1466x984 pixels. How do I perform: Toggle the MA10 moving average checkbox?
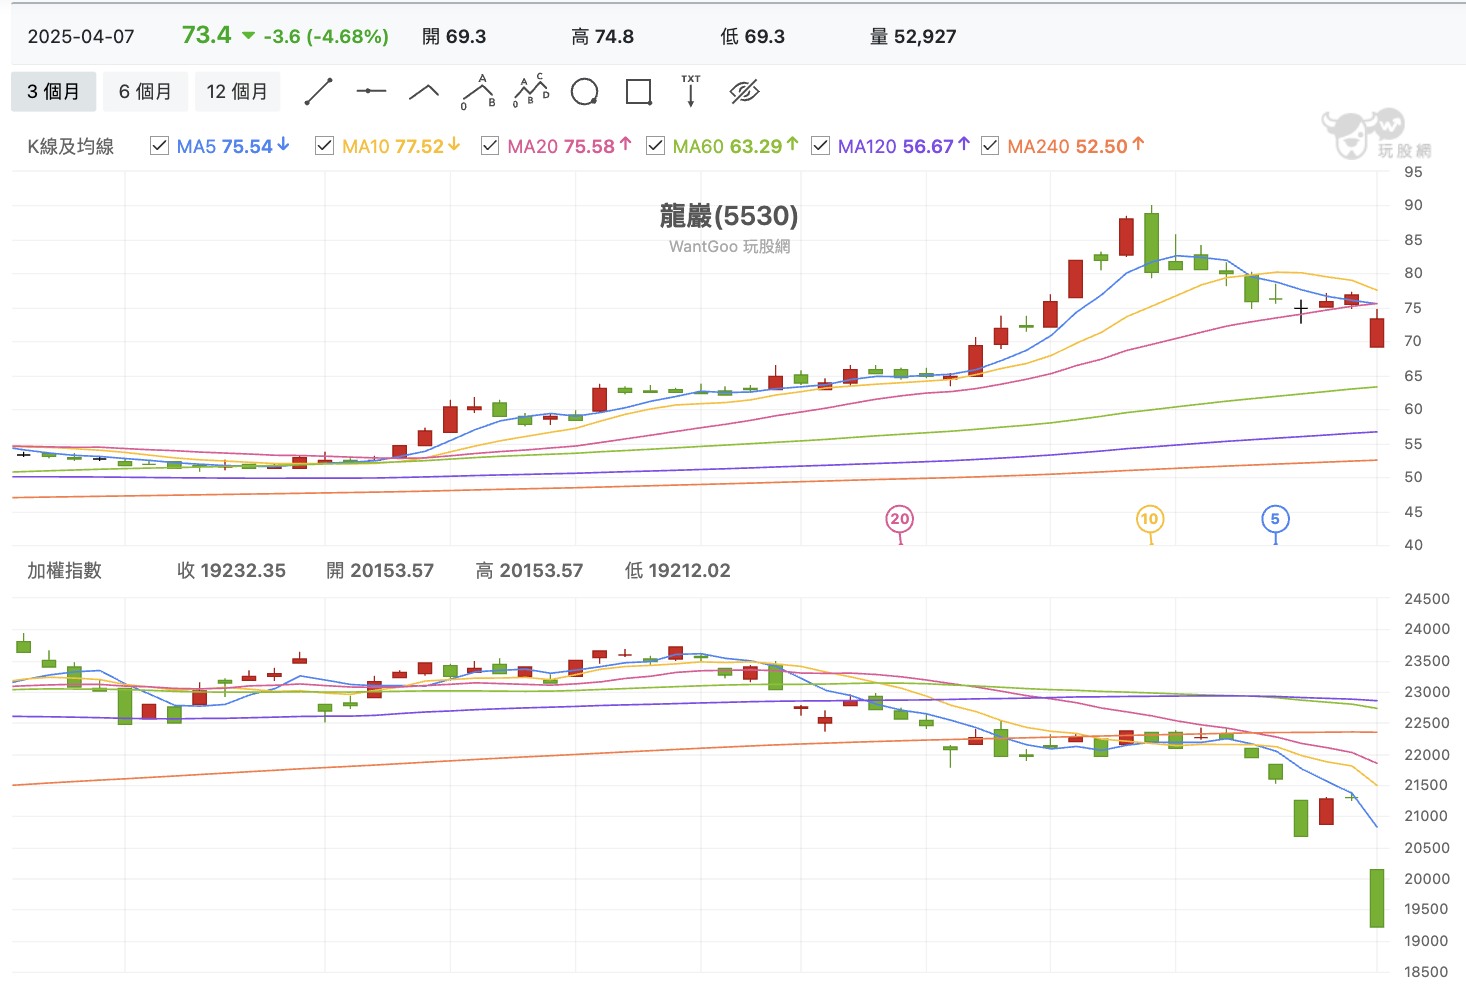324,146
